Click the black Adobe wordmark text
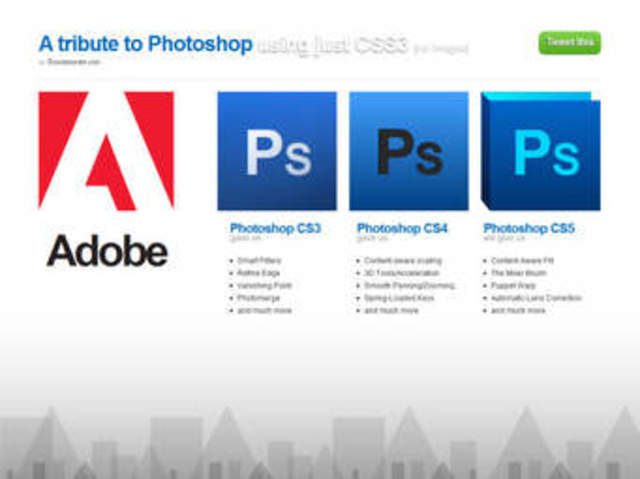640x479 pixels. [x=107, y=251]
